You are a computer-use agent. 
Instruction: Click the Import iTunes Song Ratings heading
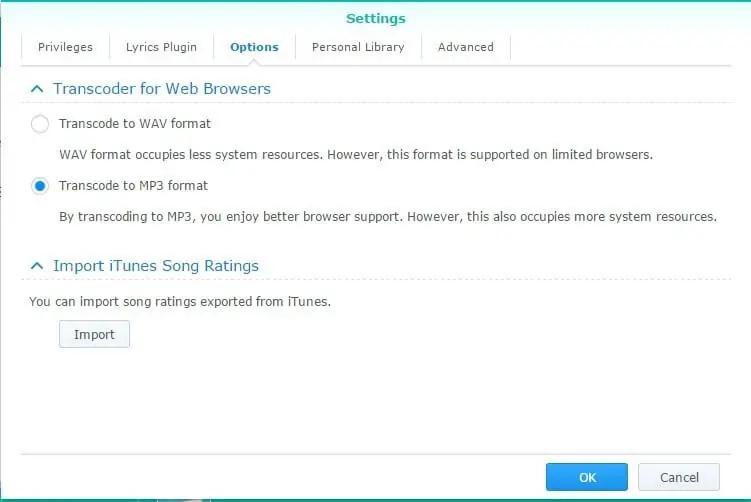(156, 266)
